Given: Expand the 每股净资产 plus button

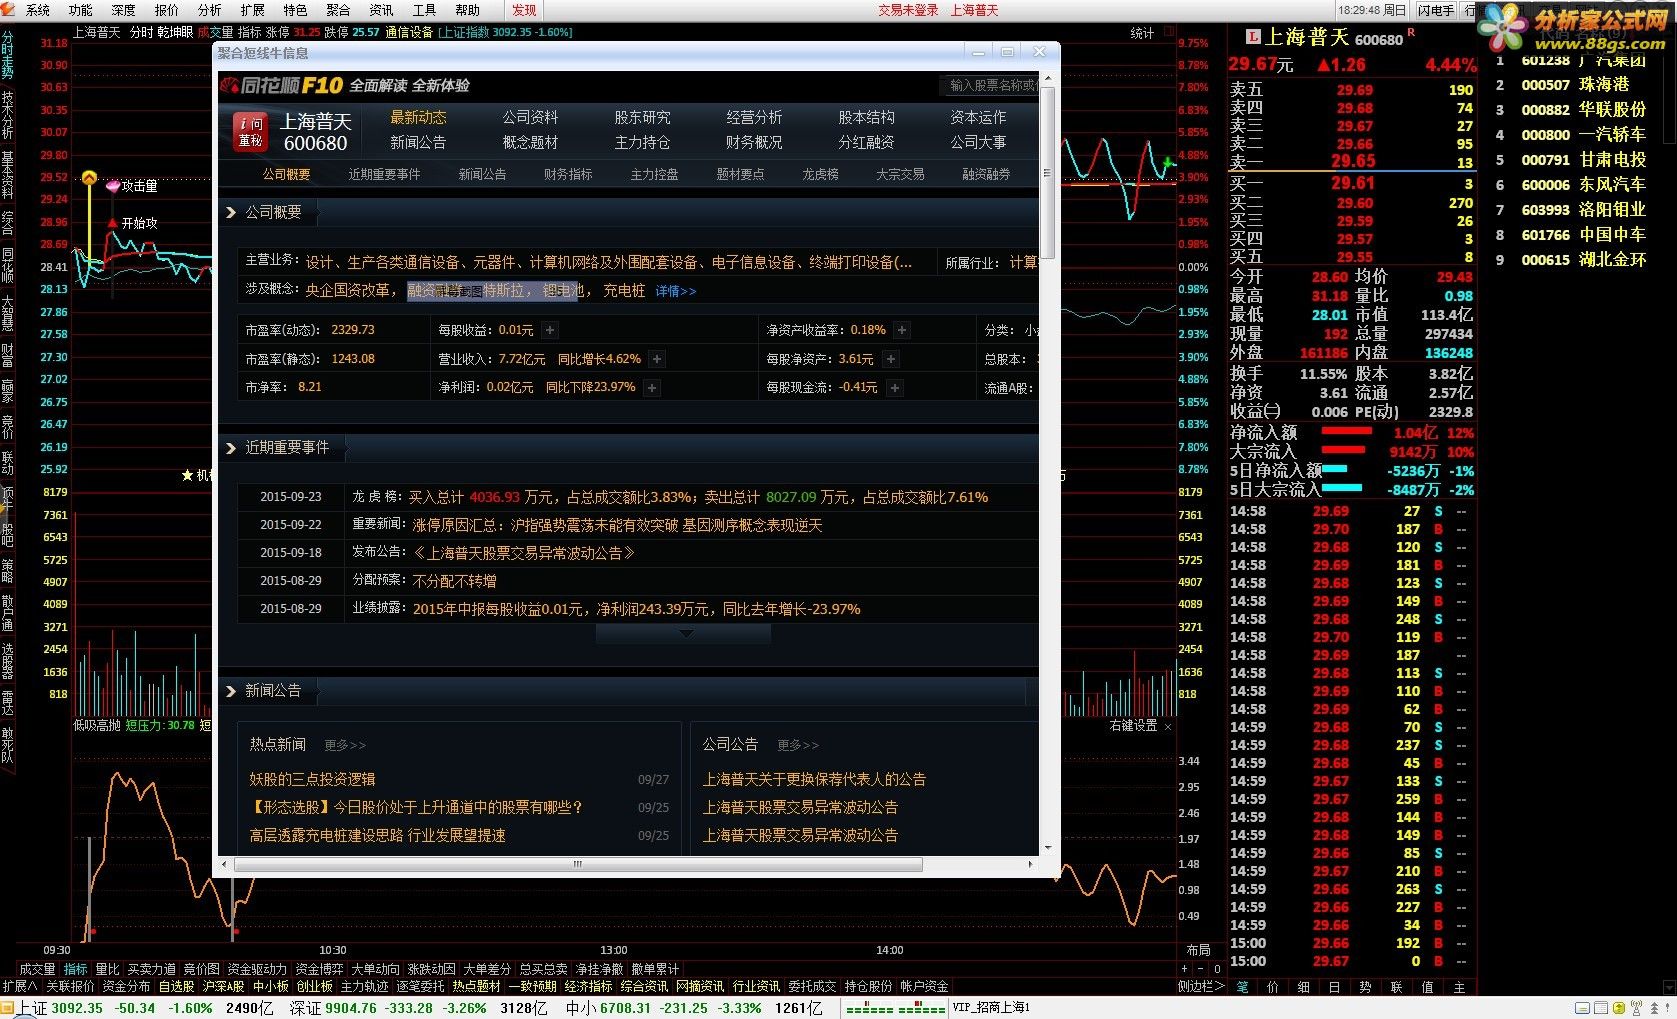Looking at the screenshot, I should click(x=890, y=359).
